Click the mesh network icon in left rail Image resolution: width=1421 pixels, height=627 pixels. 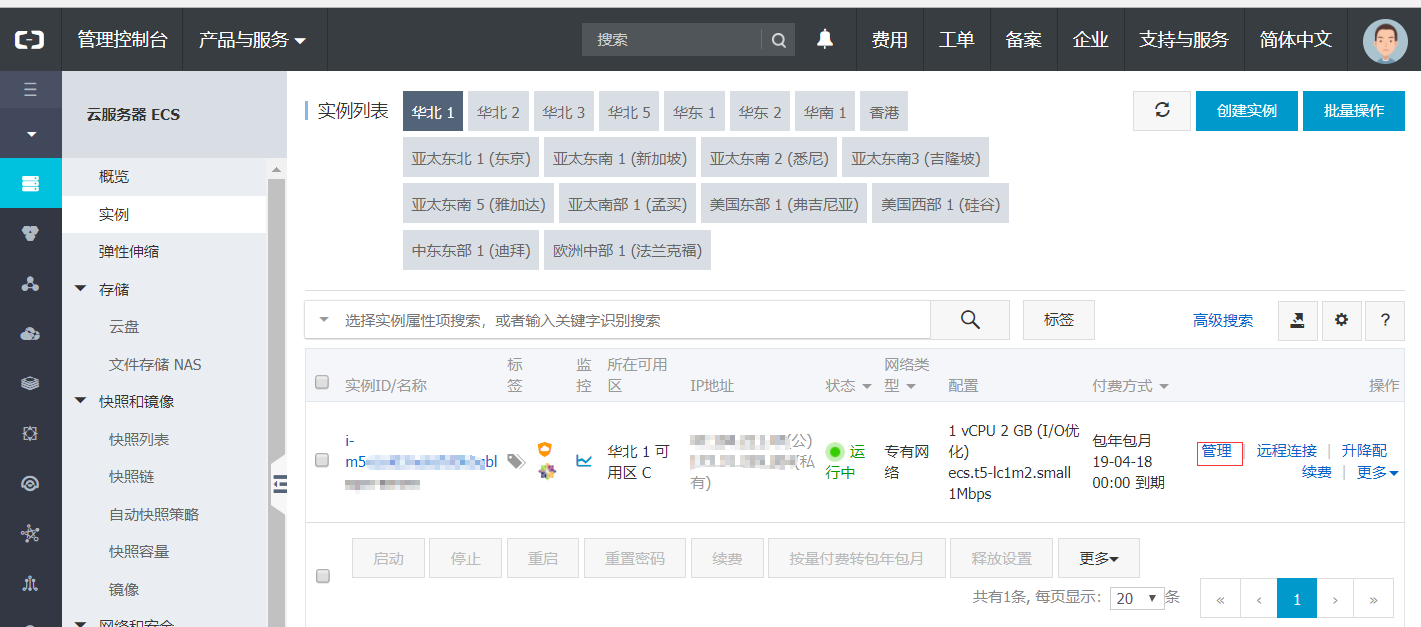[30, 533]
